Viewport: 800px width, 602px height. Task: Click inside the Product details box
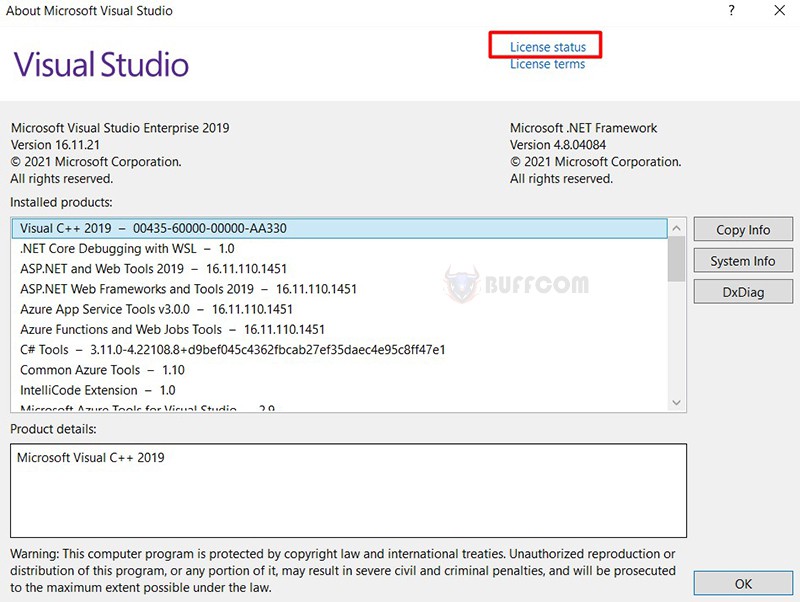350,490
